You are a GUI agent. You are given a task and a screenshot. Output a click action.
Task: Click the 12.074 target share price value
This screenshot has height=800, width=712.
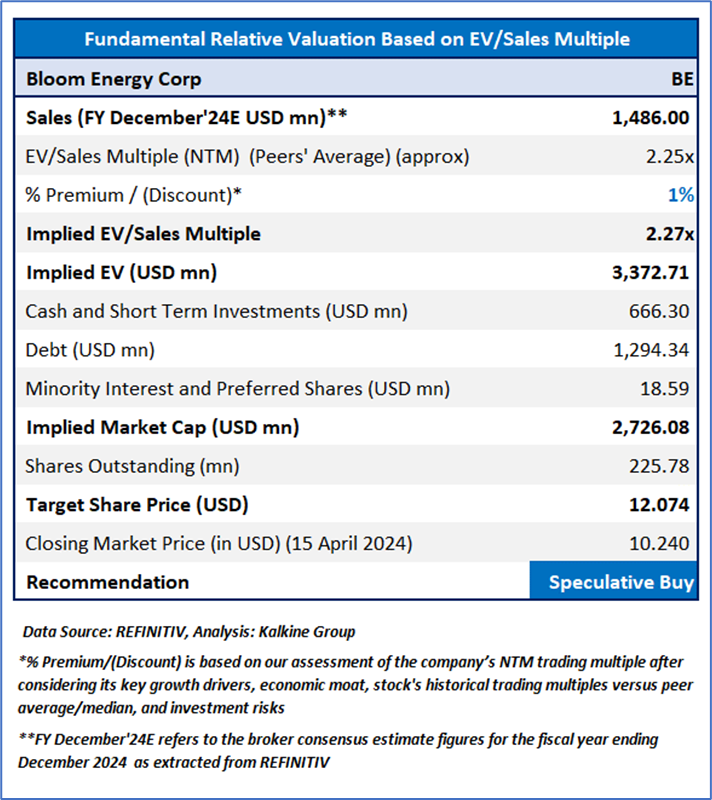tap(657, 504)
